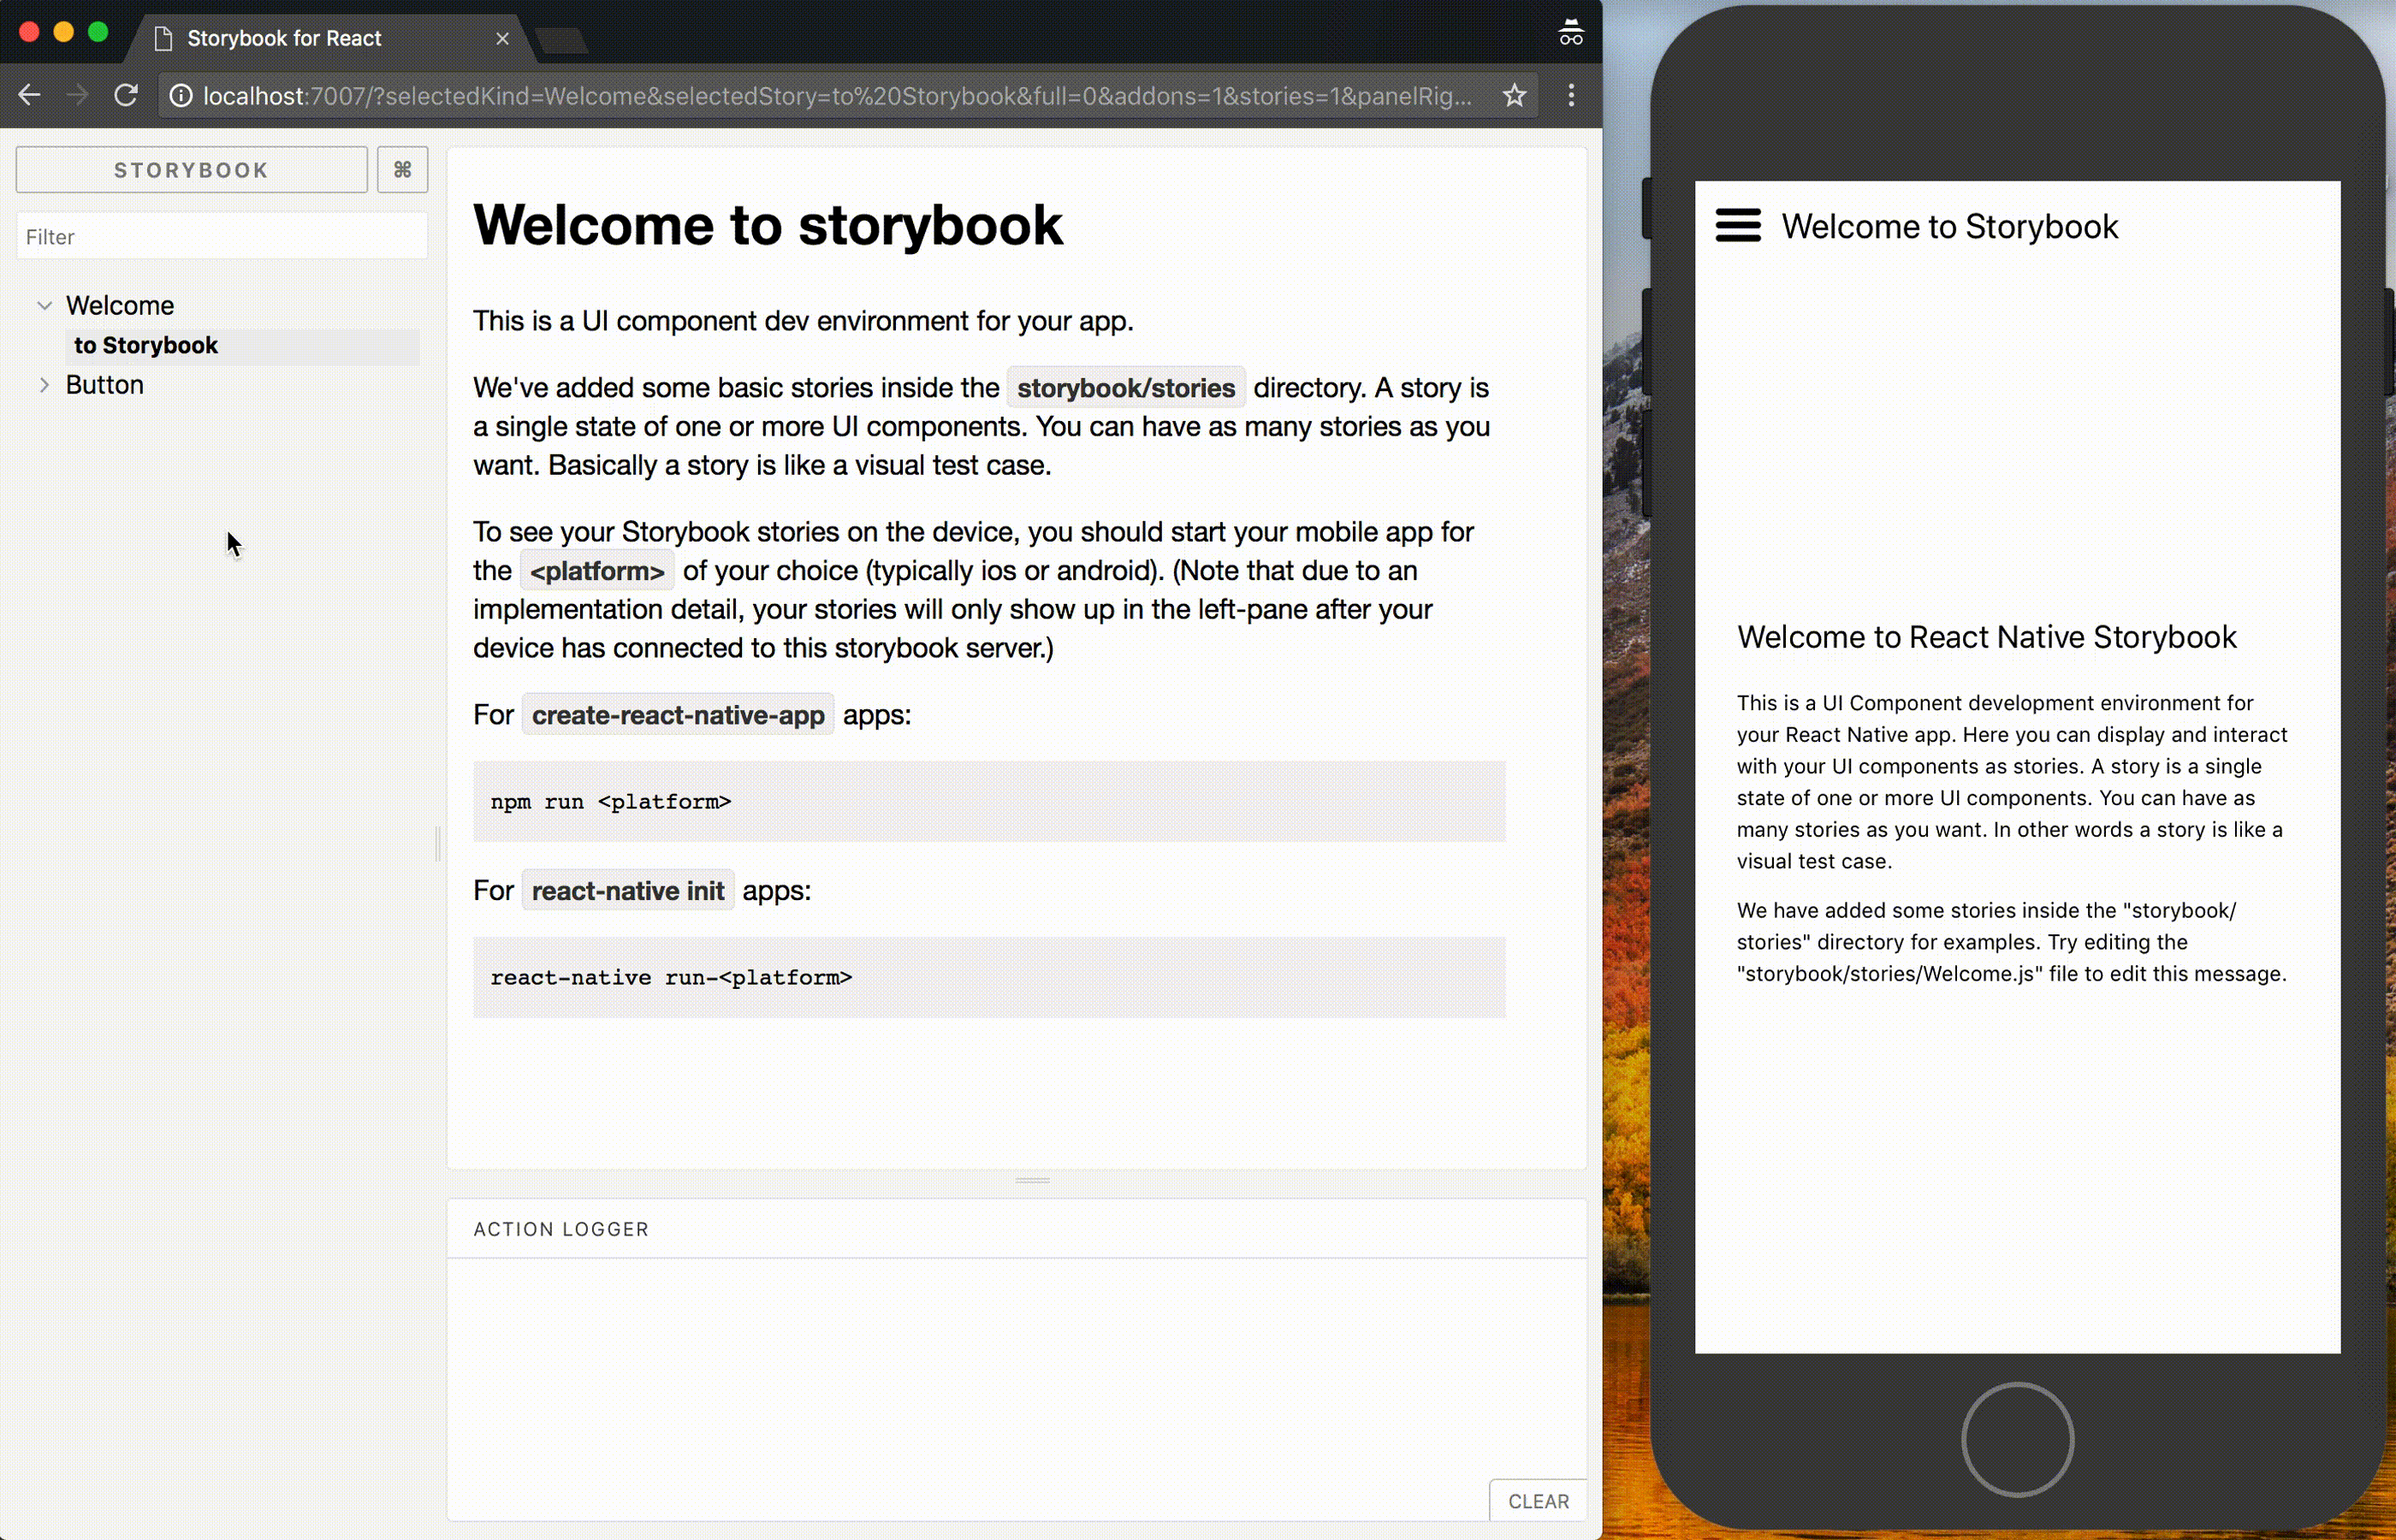Bookmark page with the star icon
Screen dimensions: 2396x1540
1514,96
